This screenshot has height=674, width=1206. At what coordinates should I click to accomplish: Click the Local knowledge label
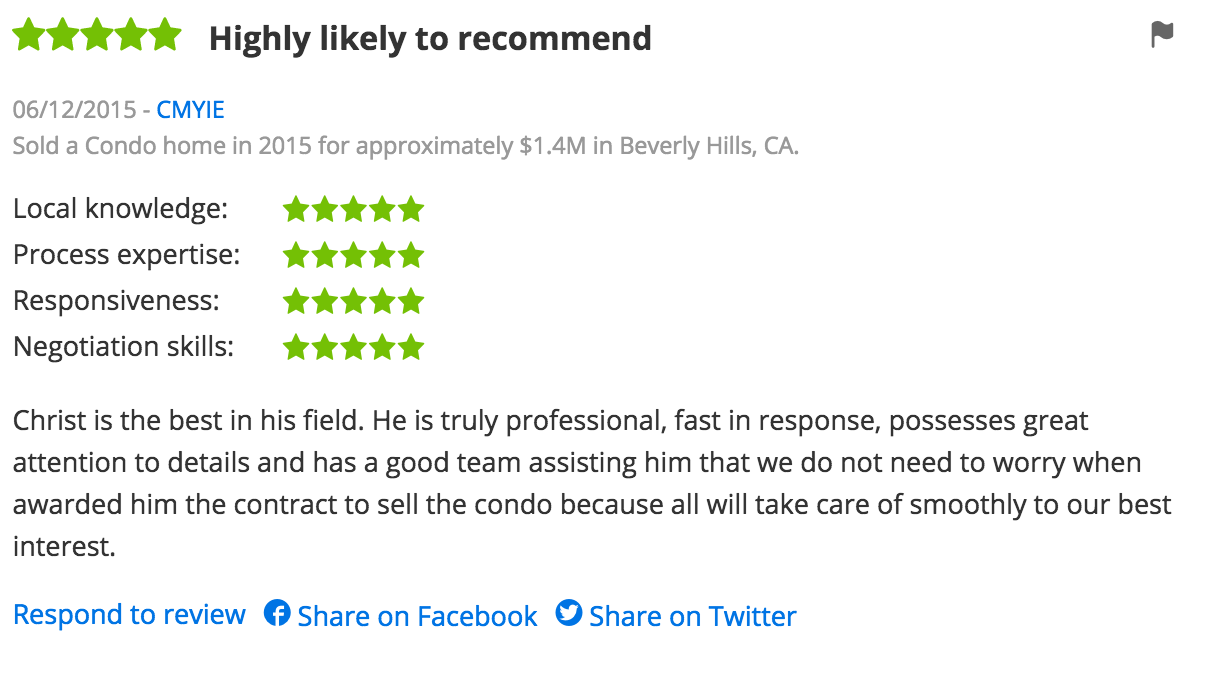(120, 209)
